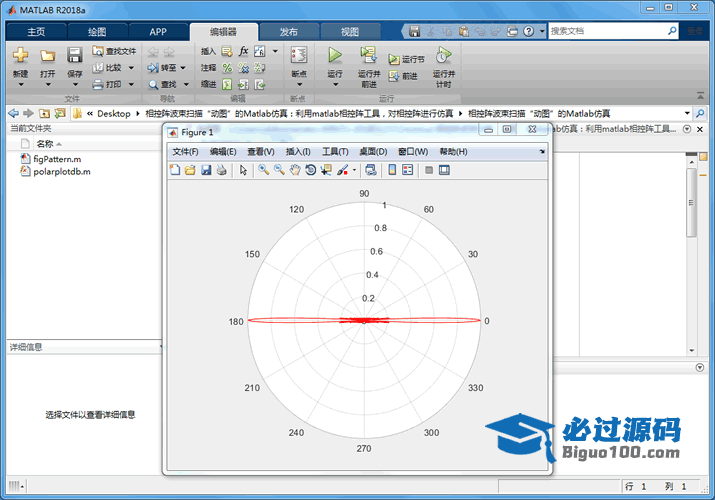Image resolution: width=715 pixels, height=500 pixels.
Task: Open the address bar path dropdown
Action: coord(687,113)
